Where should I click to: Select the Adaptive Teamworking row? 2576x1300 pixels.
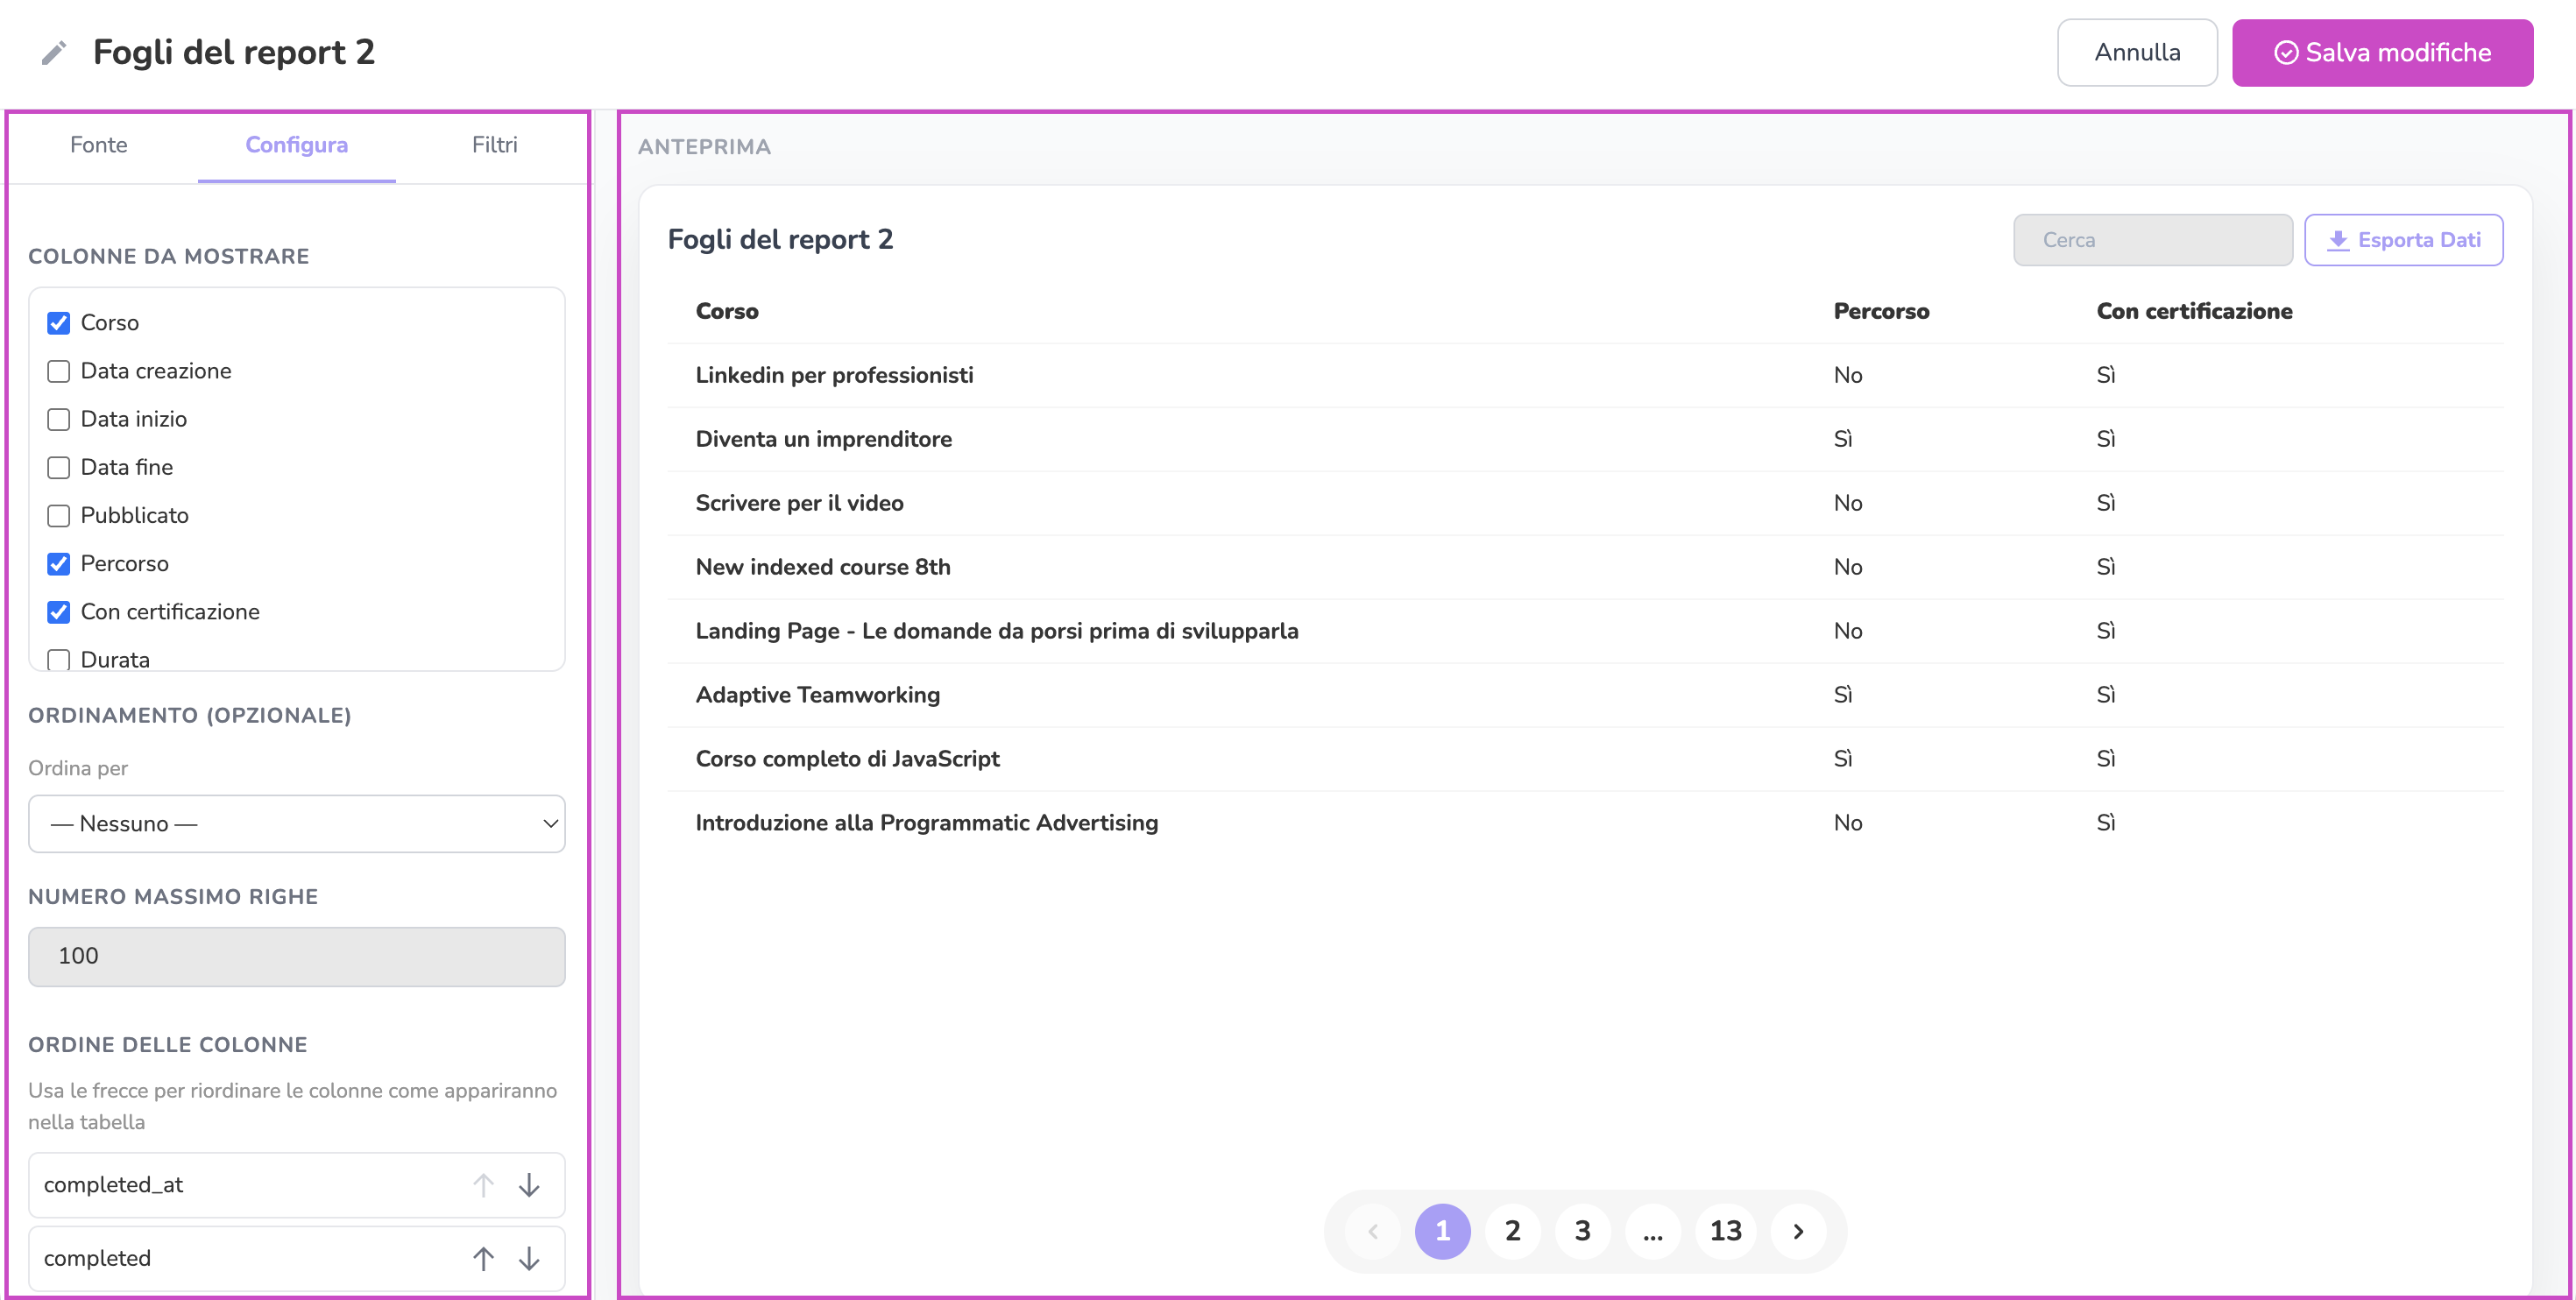click(x=1585, y=695)
